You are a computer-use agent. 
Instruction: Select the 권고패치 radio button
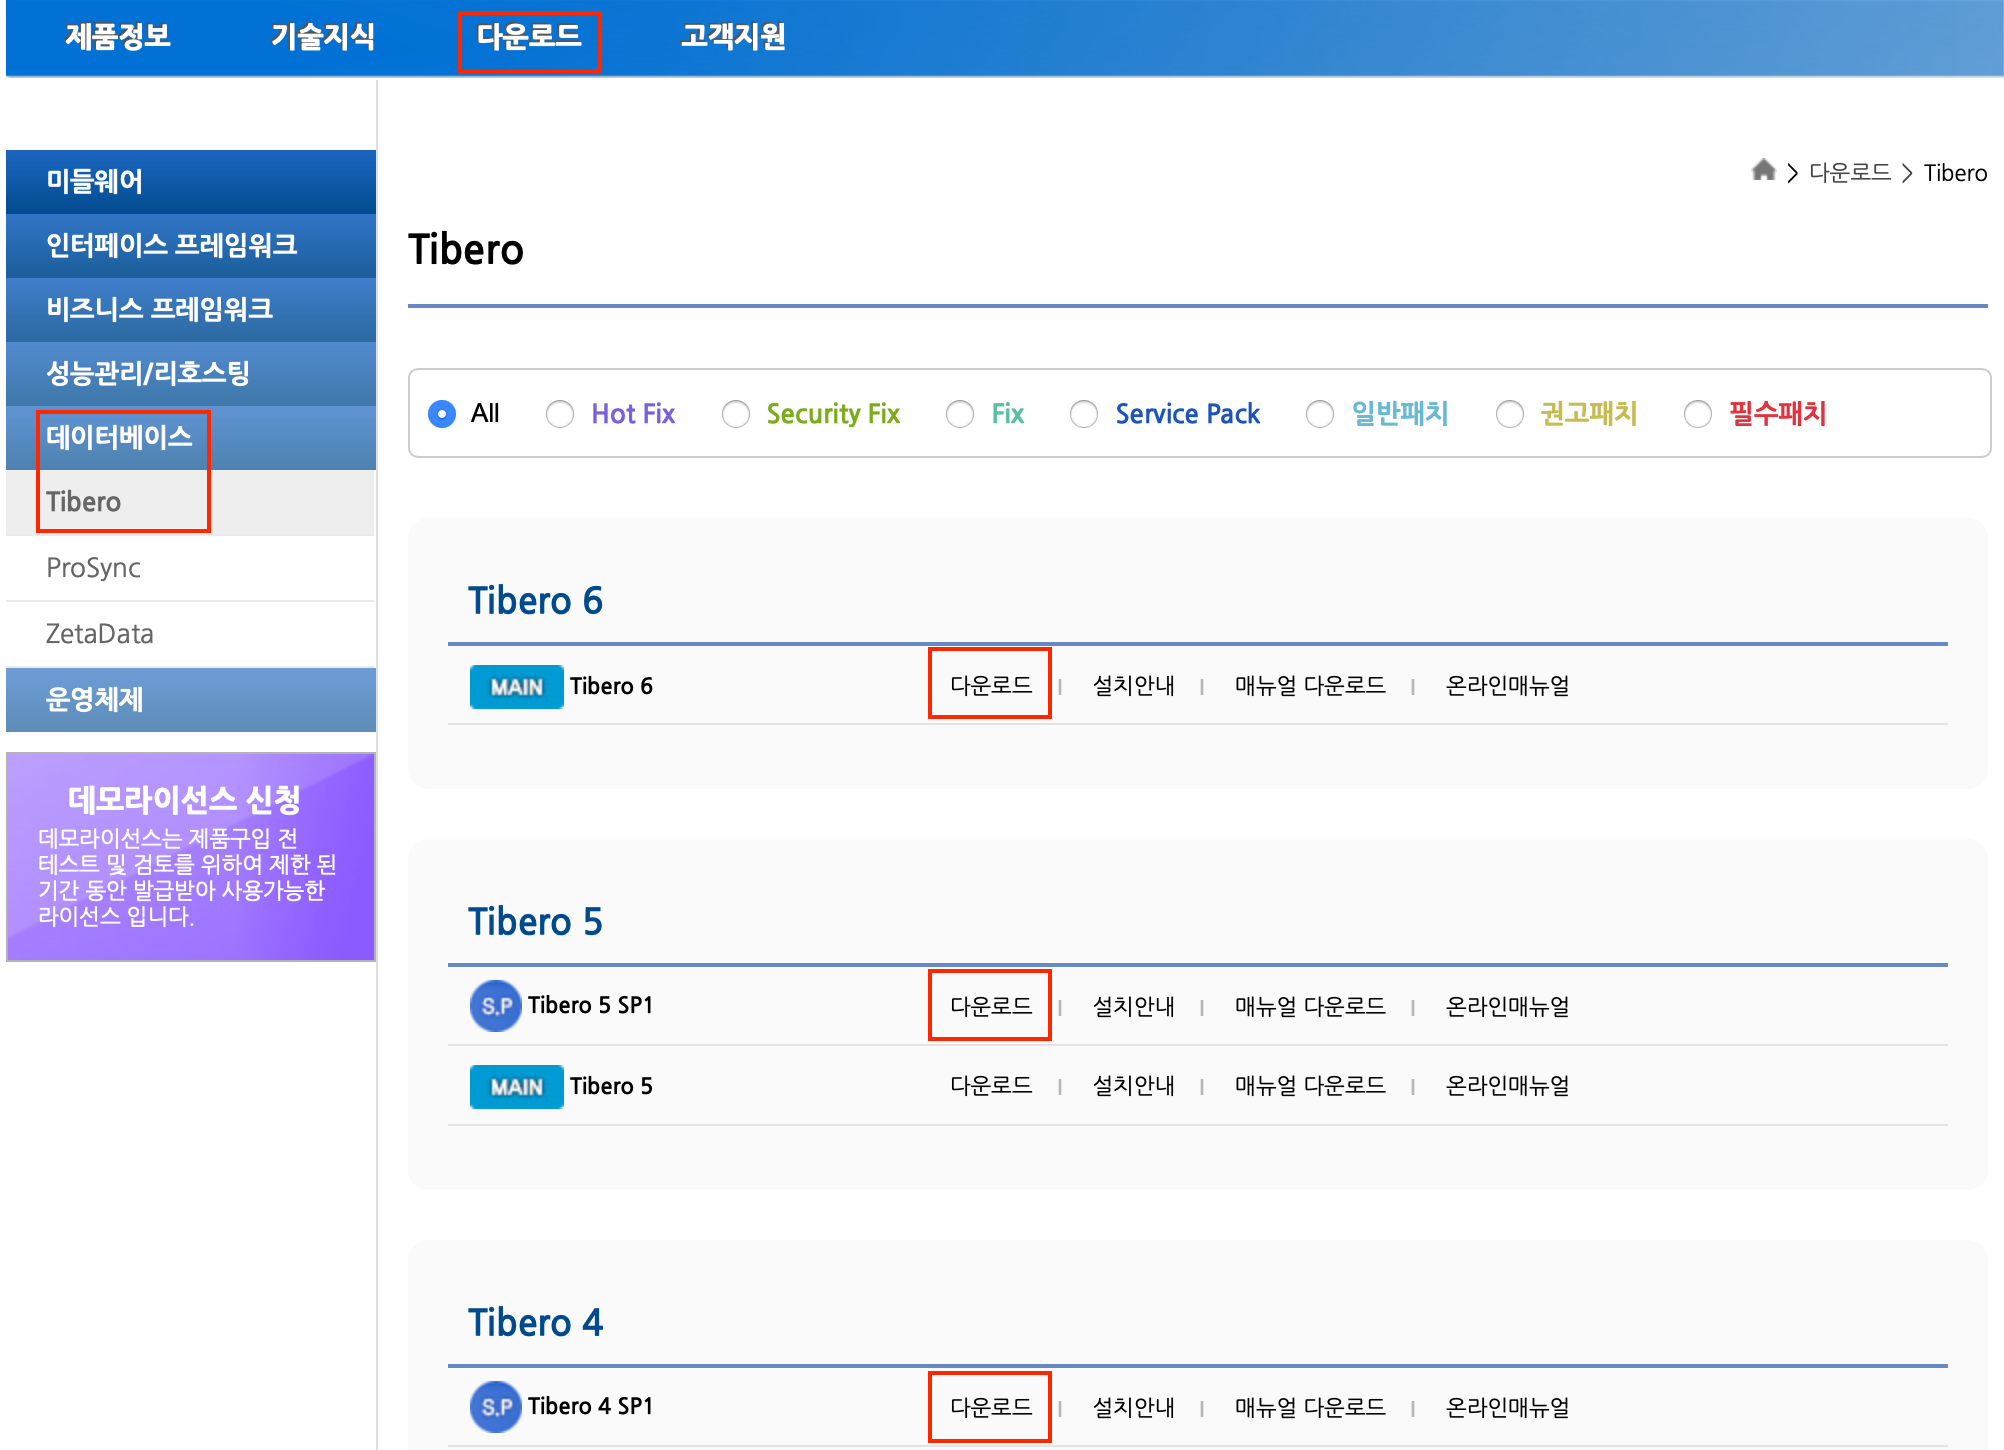pos(1510,414)
